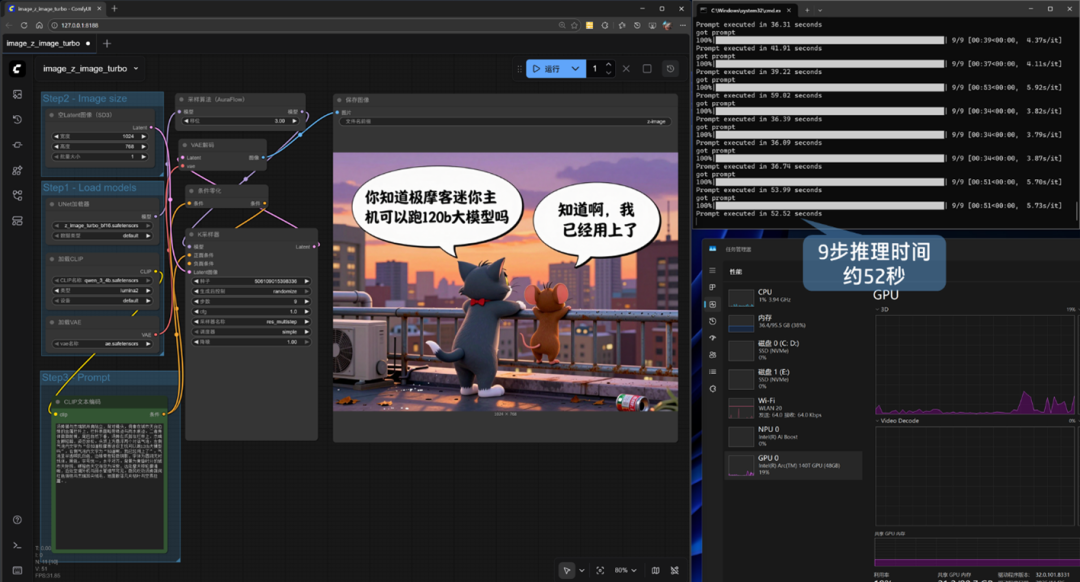
Task: Click the stop square icon beside Run
Action: [x=647, y=69]
